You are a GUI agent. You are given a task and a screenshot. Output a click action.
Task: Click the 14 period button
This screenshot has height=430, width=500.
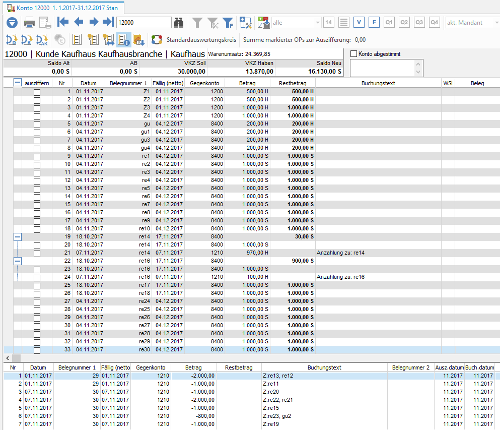328,22
